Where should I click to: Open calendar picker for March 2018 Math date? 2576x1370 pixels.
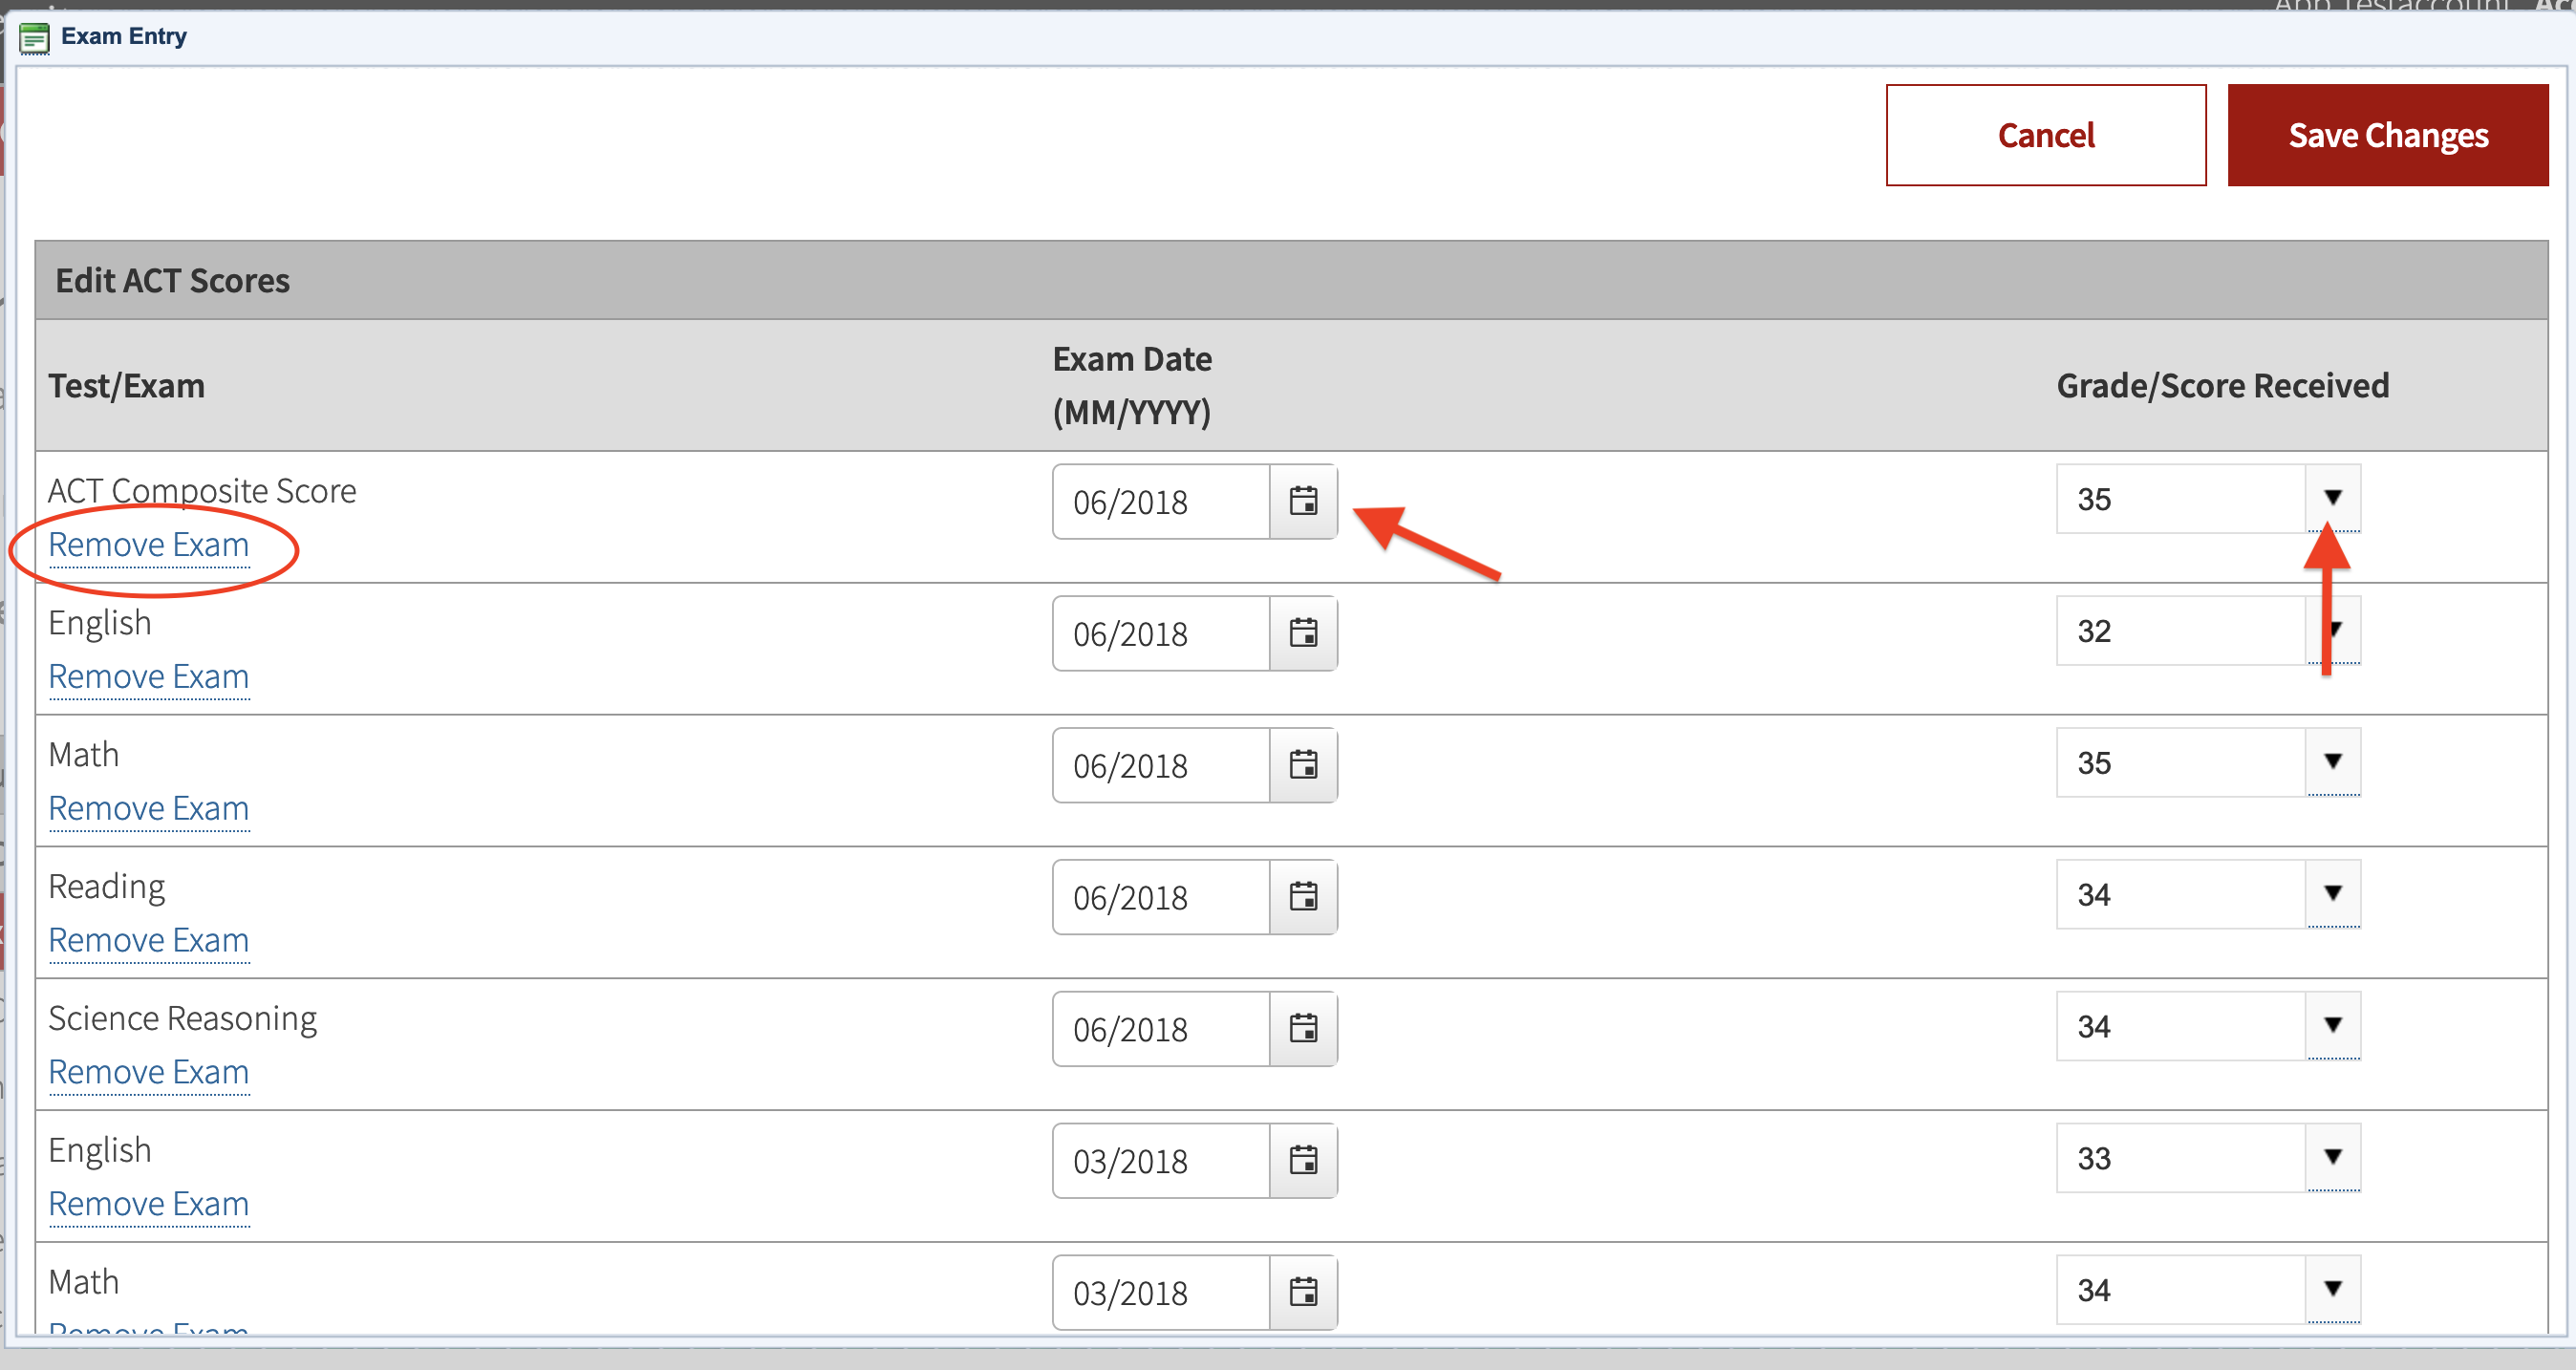1303,1292
